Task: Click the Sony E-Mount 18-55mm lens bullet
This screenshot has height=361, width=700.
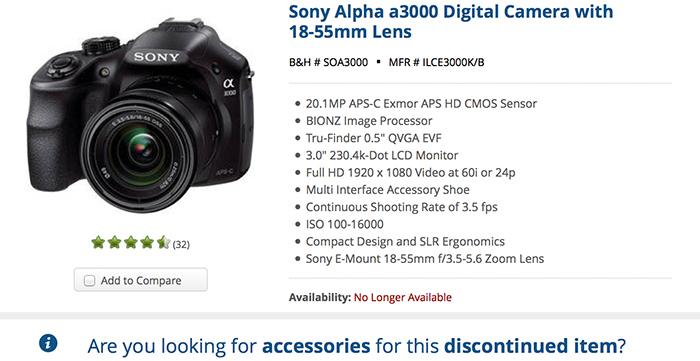Action: tap(425, 259)
